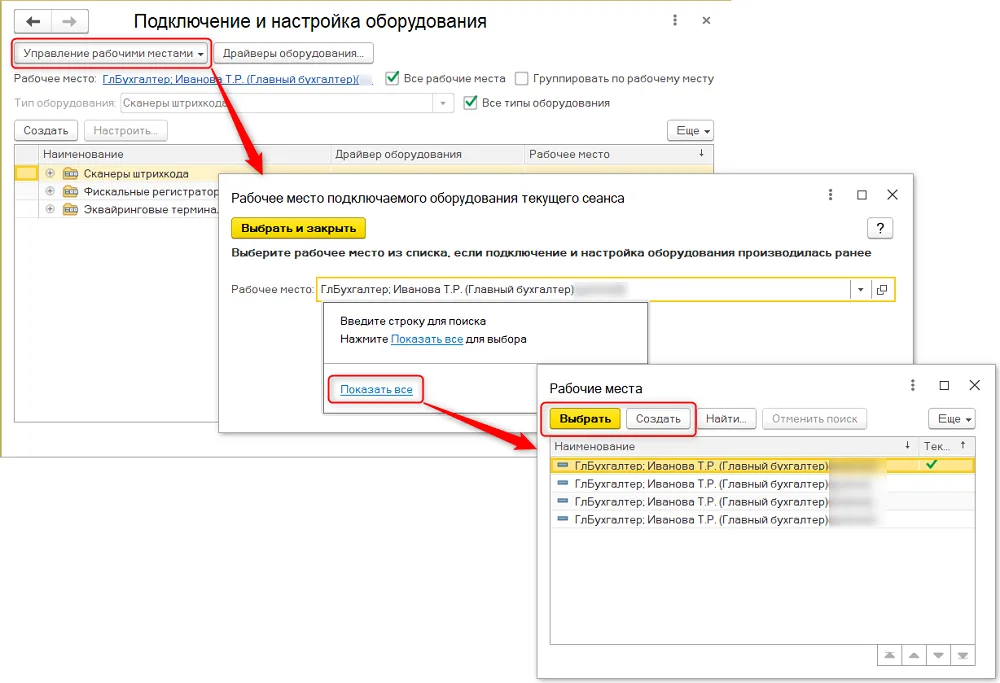Open the Еще menu above the equipment list
The width and height of the screenshot is (1000, 683).
click(x=691, y=131)
